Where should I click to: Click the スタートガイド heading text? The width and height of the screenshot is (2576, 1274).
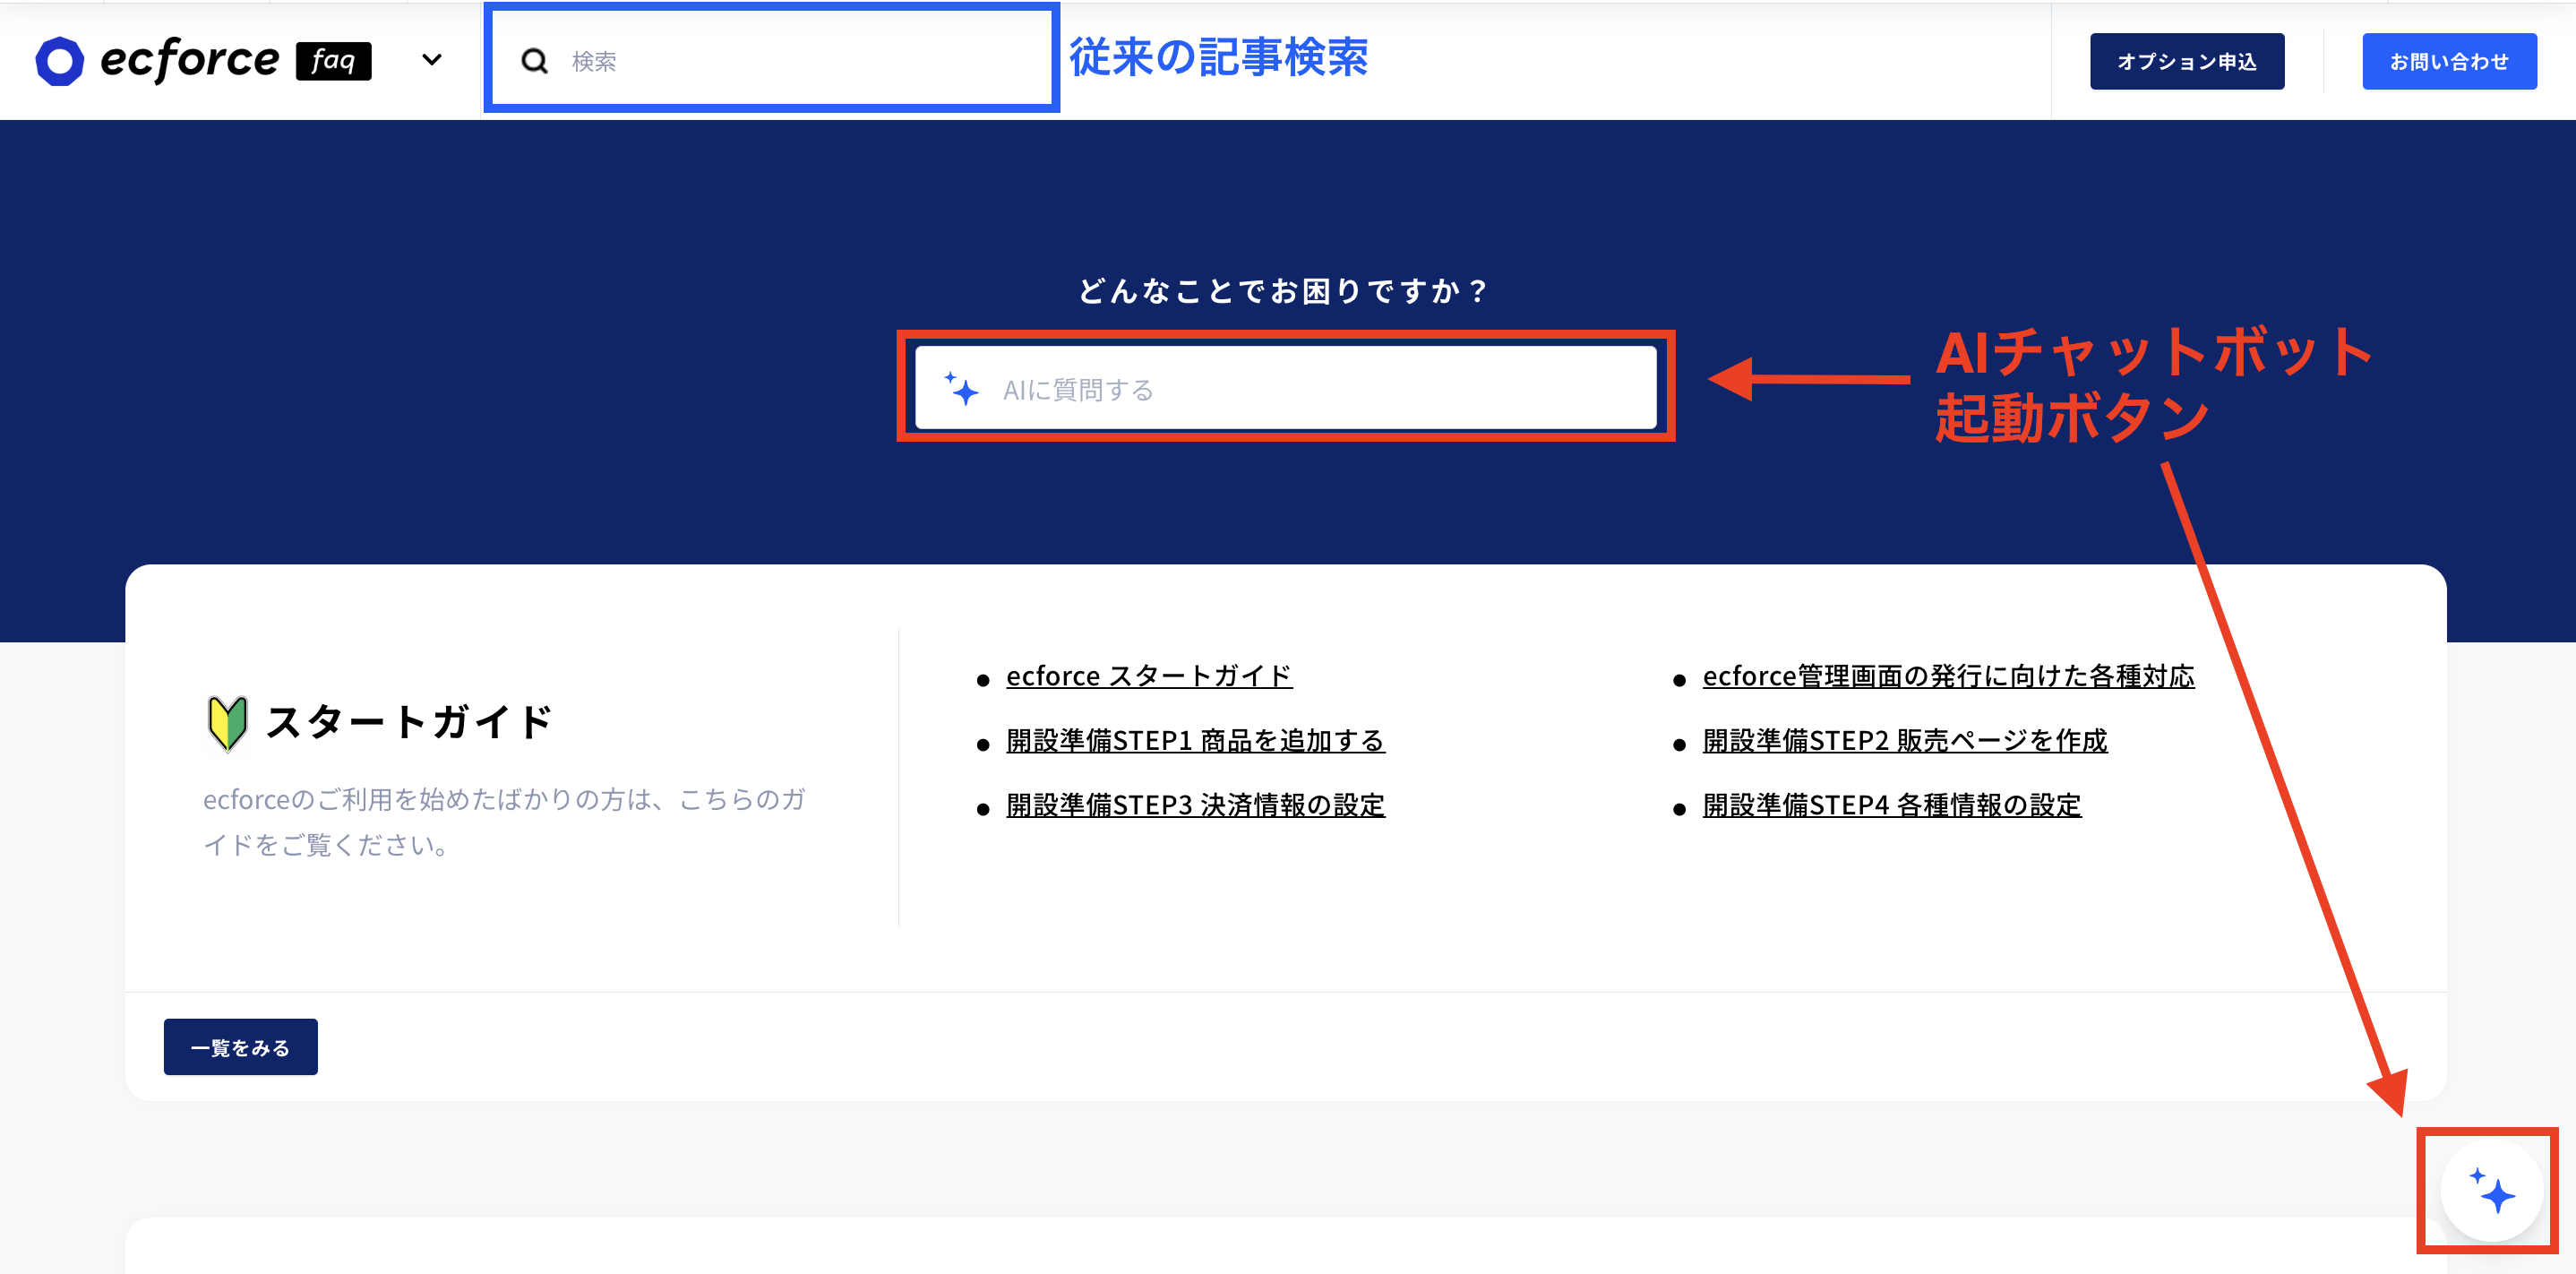pyautogui.click(x=409, y=722)
